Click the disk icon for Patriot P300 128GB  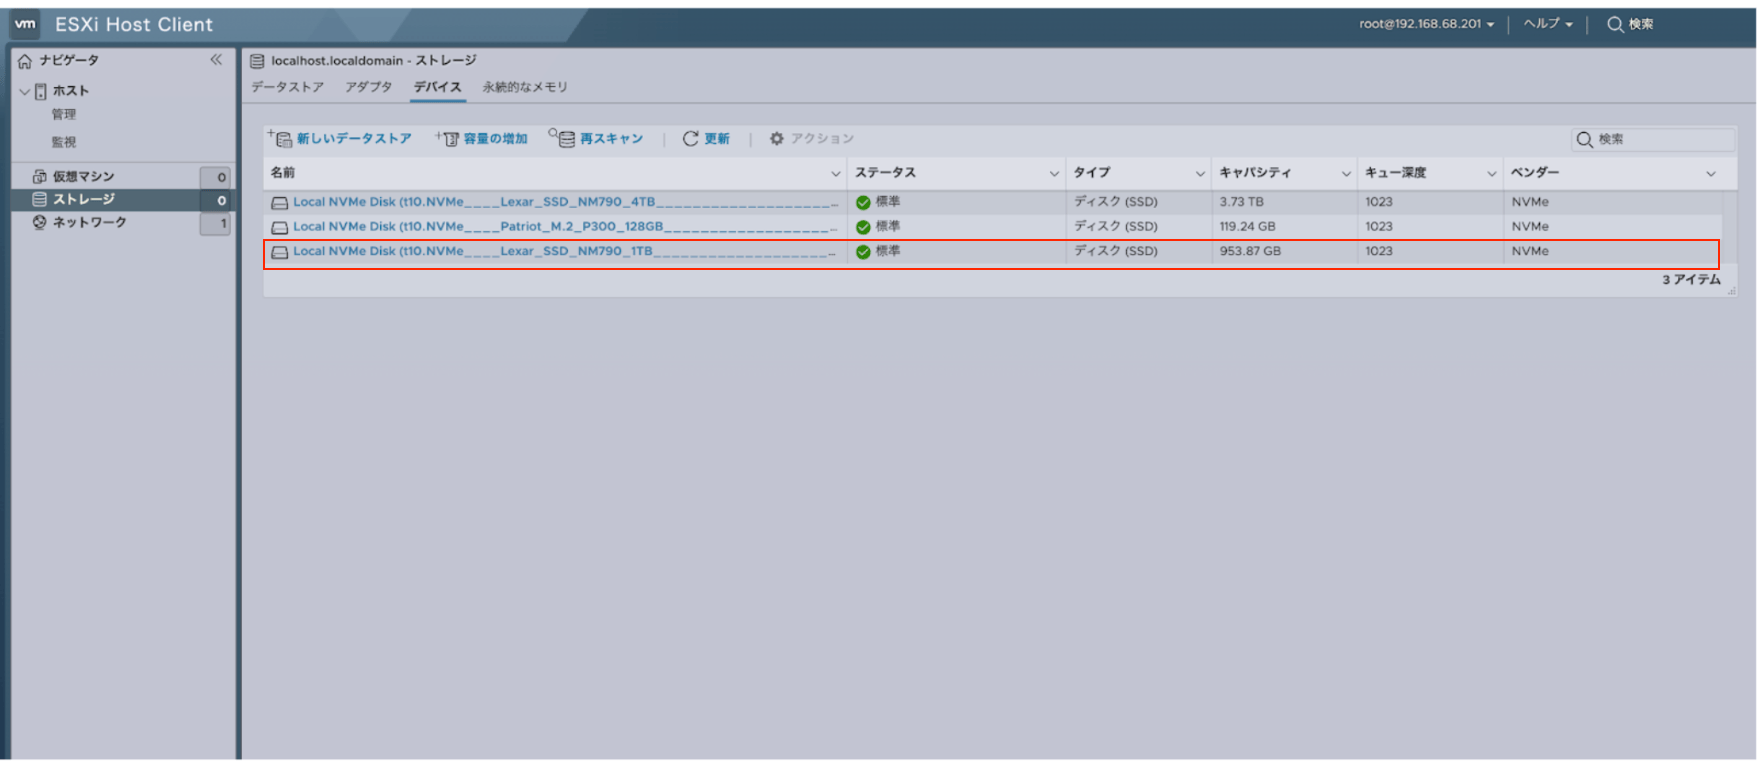click(x=280, y=227)
